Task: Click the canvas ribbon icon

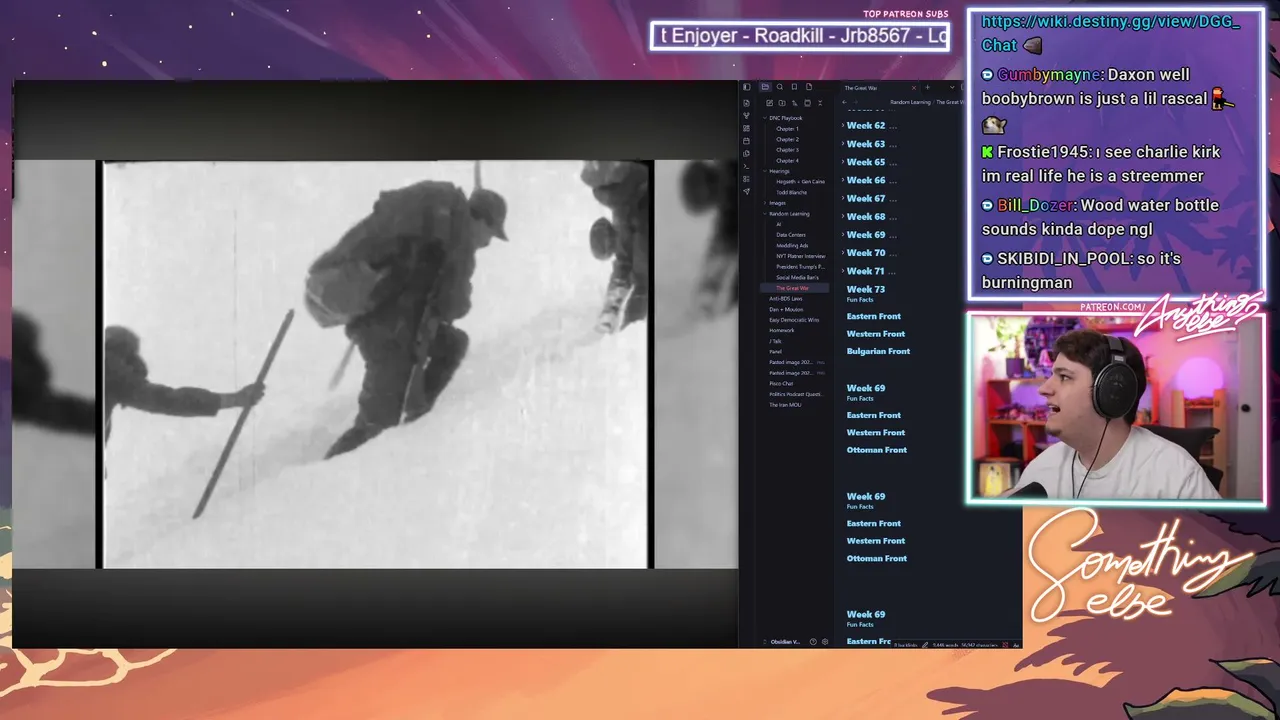Action: click(746, 128)
